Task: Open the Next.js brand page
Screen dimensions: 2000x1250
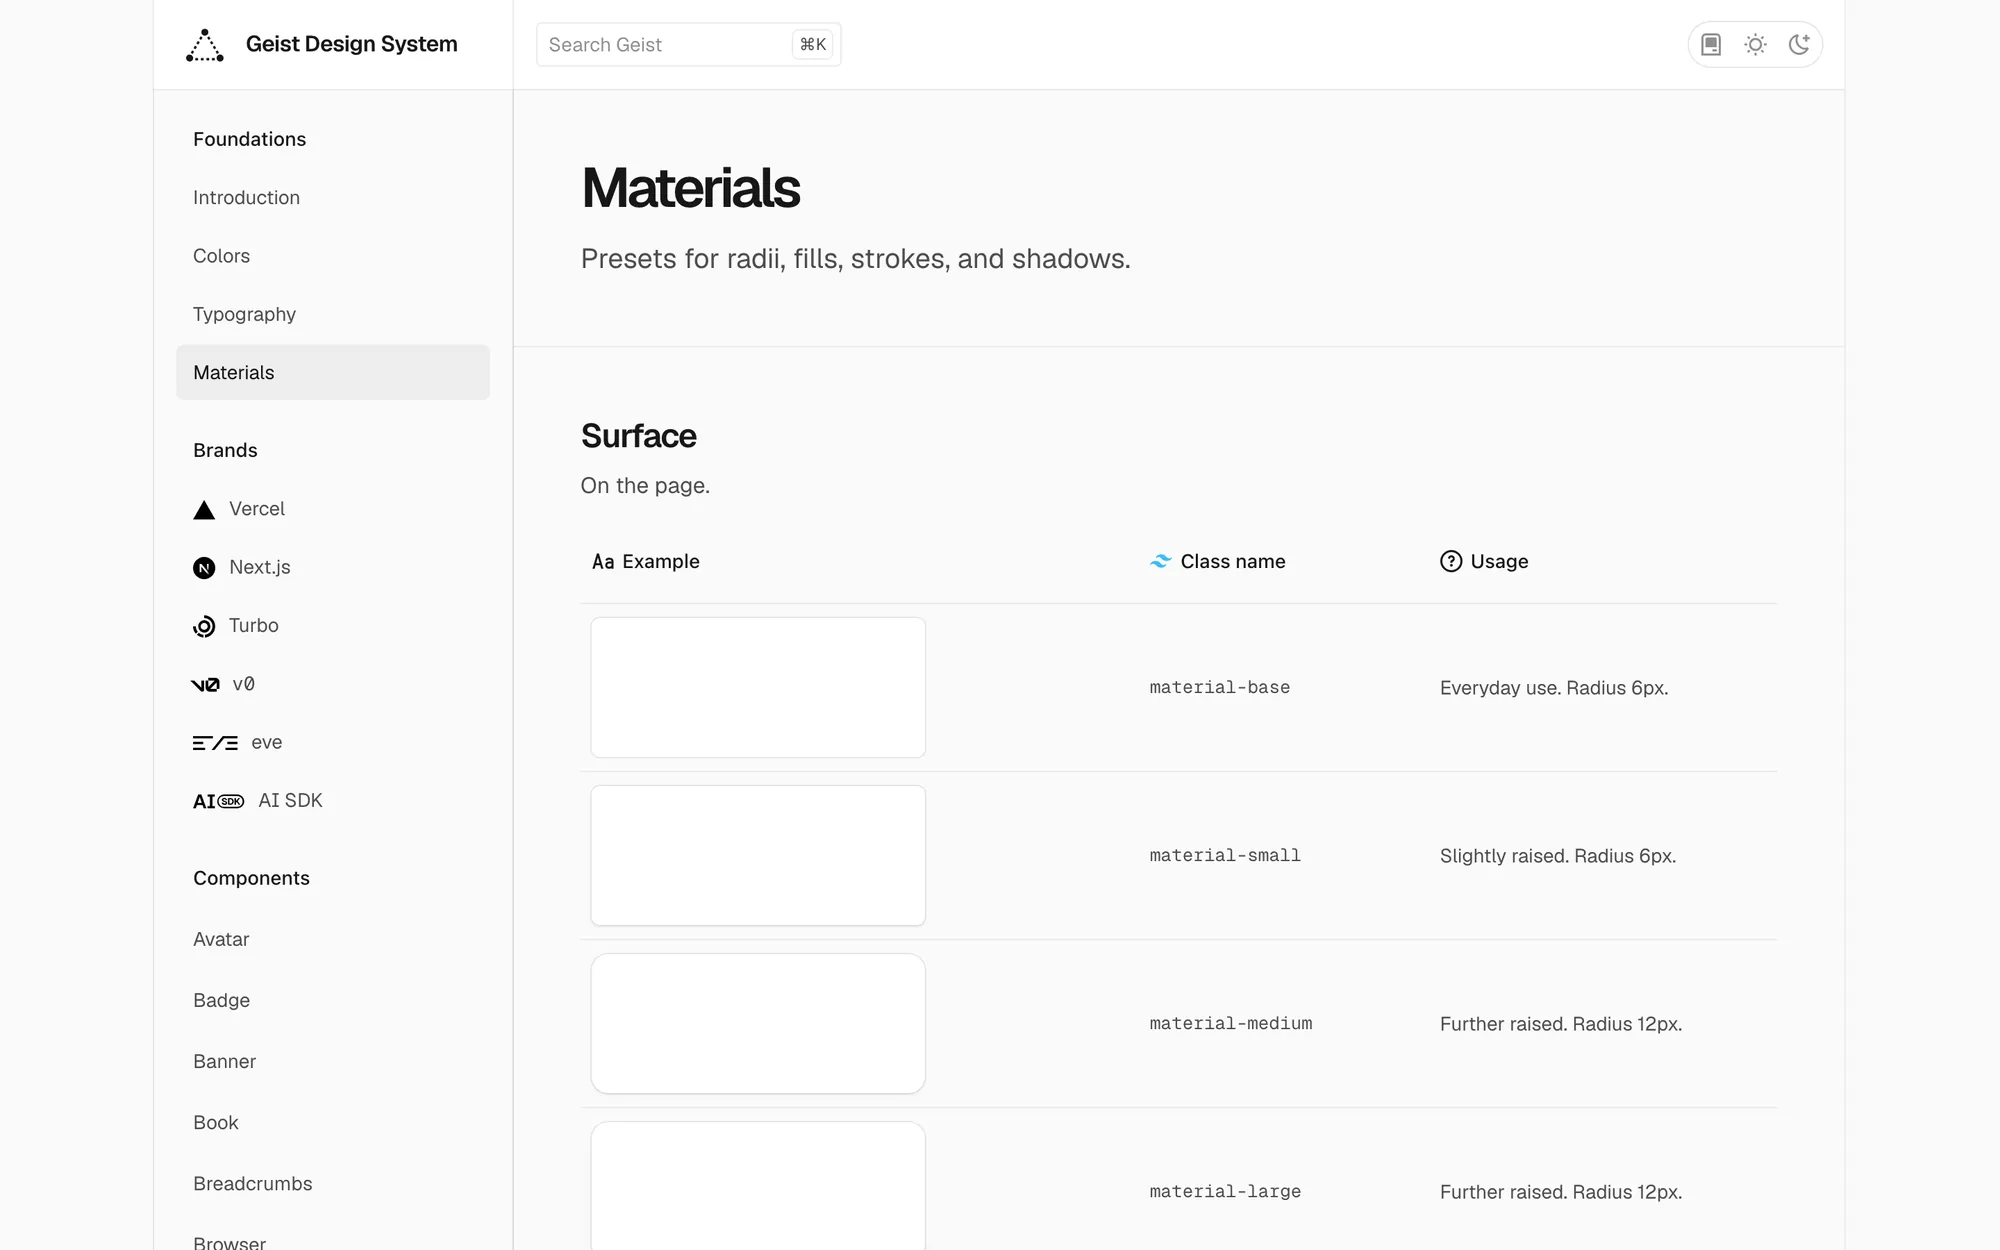Action: (x=260, y=567)
